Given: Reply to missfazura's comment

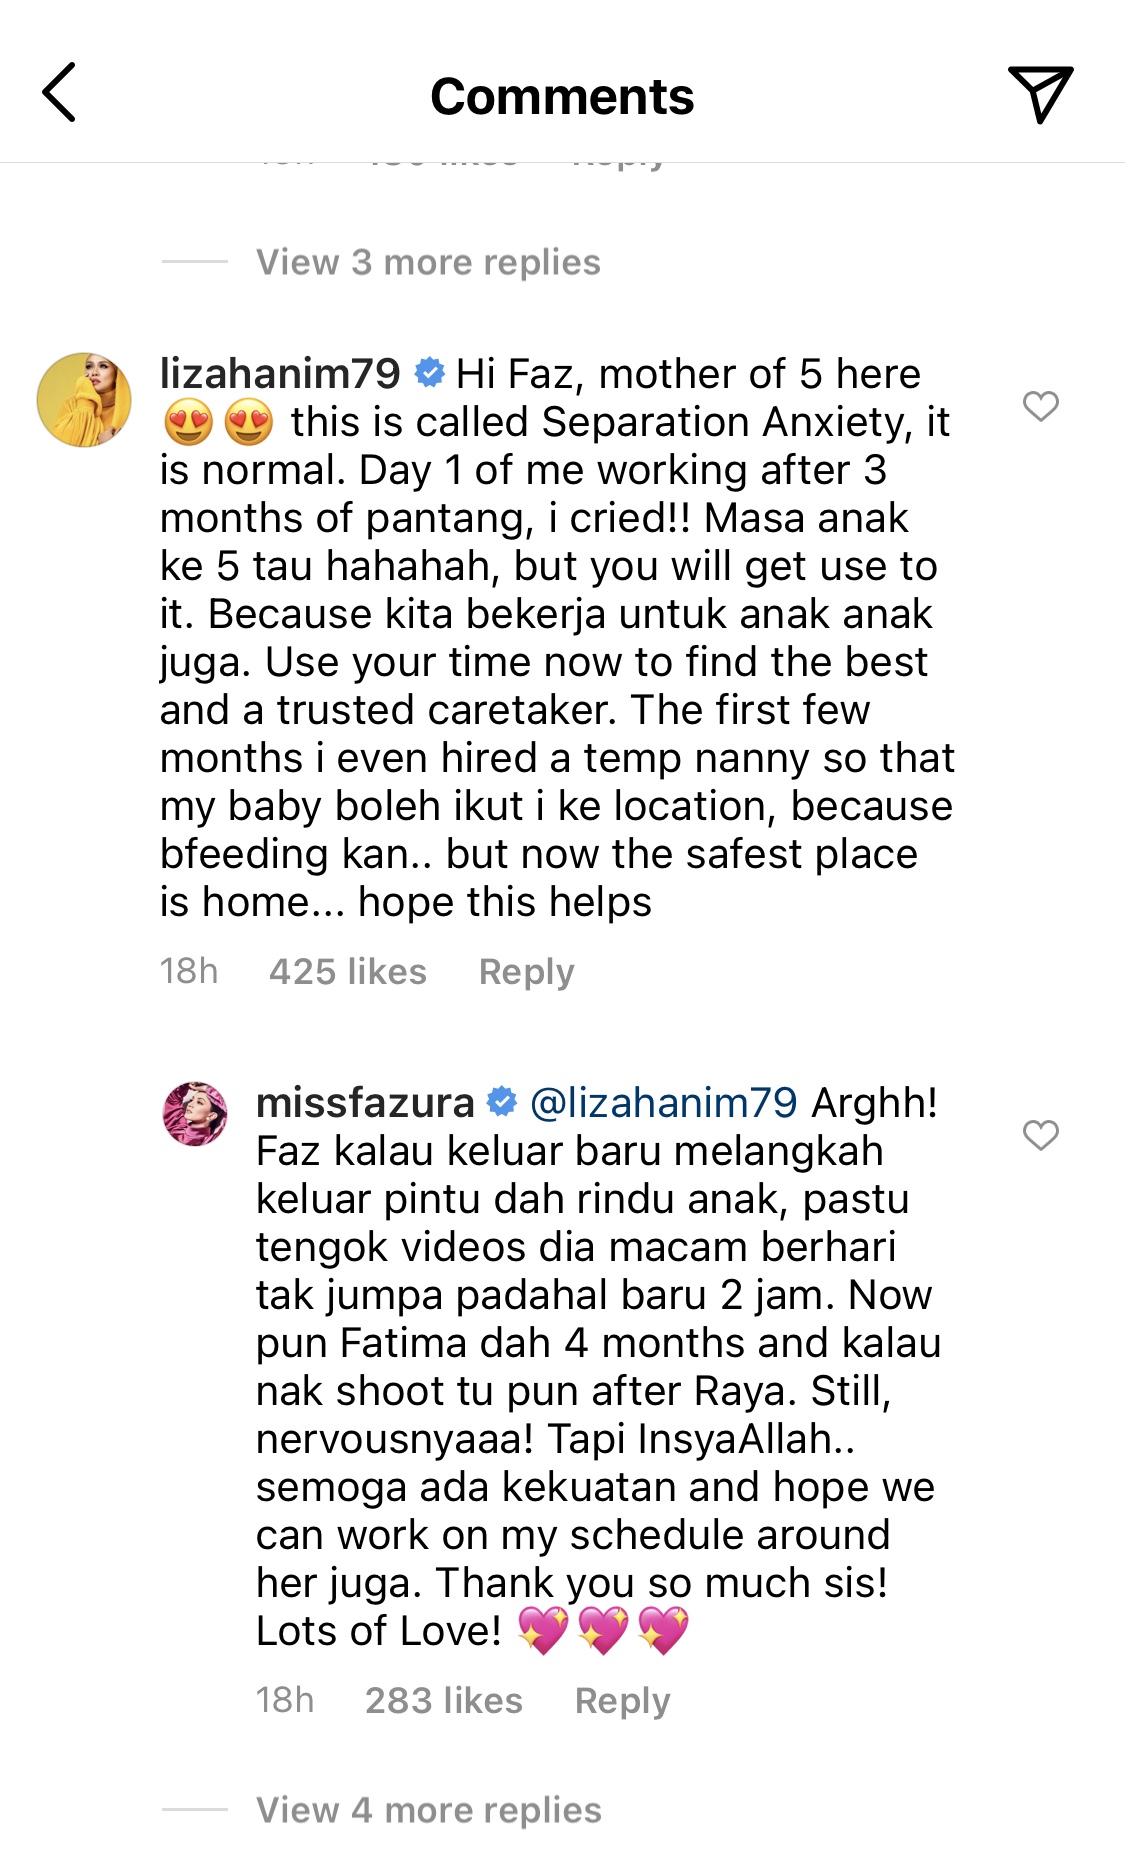Looking at the screenshot, I should [x=623, y=1701].
